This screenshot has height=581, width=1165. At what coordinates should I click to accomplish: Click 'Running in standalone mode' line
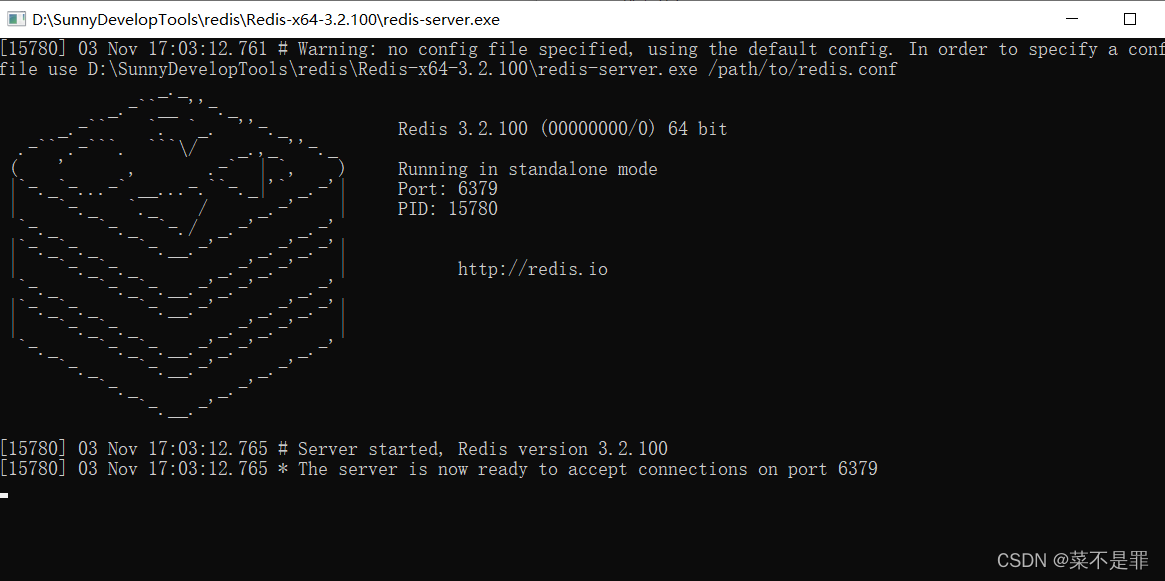528,169
